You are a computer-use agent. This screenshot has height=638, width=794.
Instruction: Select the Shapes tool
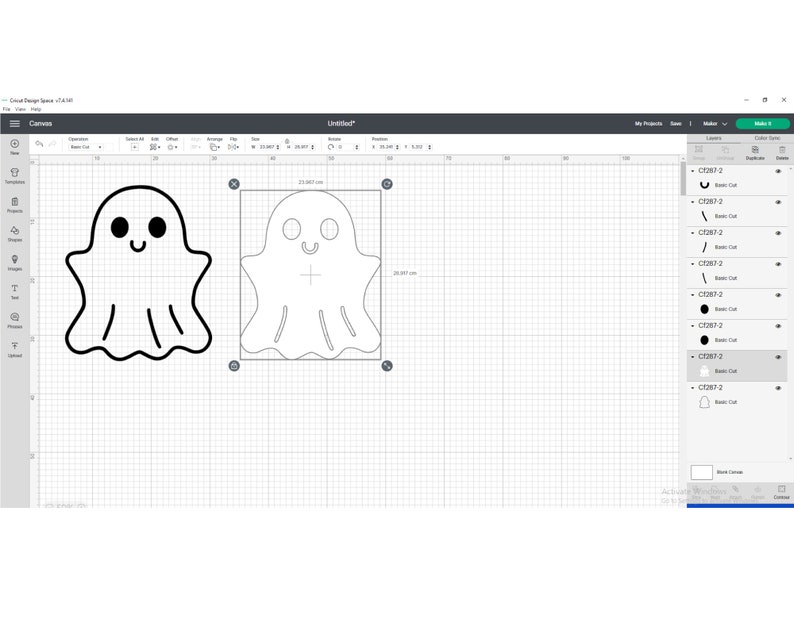[15, 233]
